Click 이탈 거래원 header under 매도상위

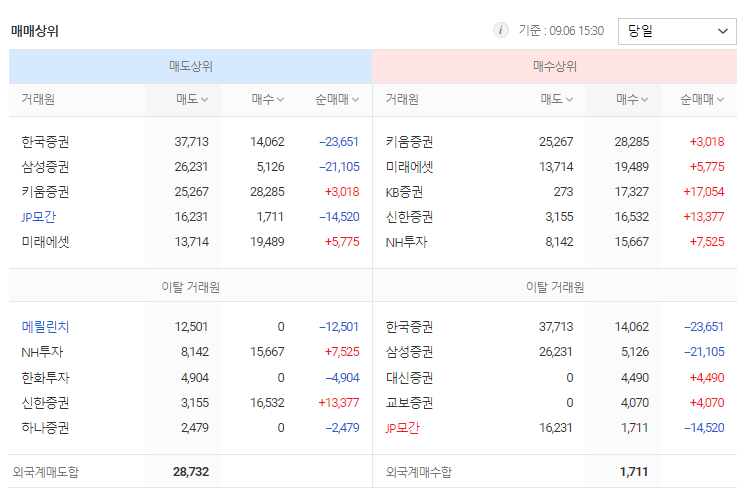click(x=191, y=288)
